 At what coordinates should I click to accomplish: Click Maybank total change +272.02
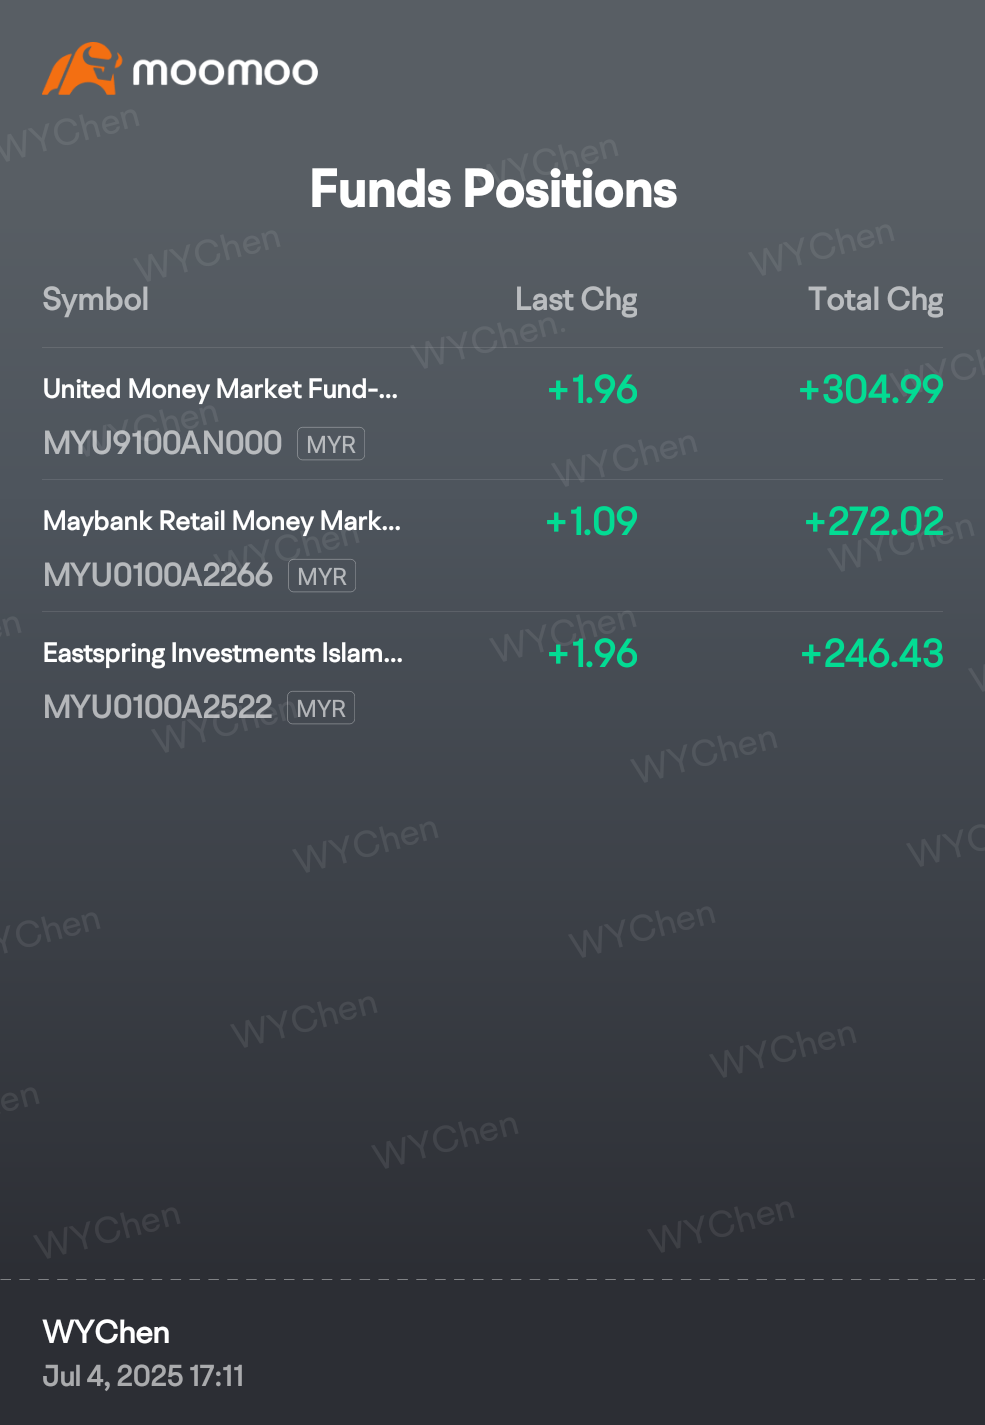[x=874, y=521]
